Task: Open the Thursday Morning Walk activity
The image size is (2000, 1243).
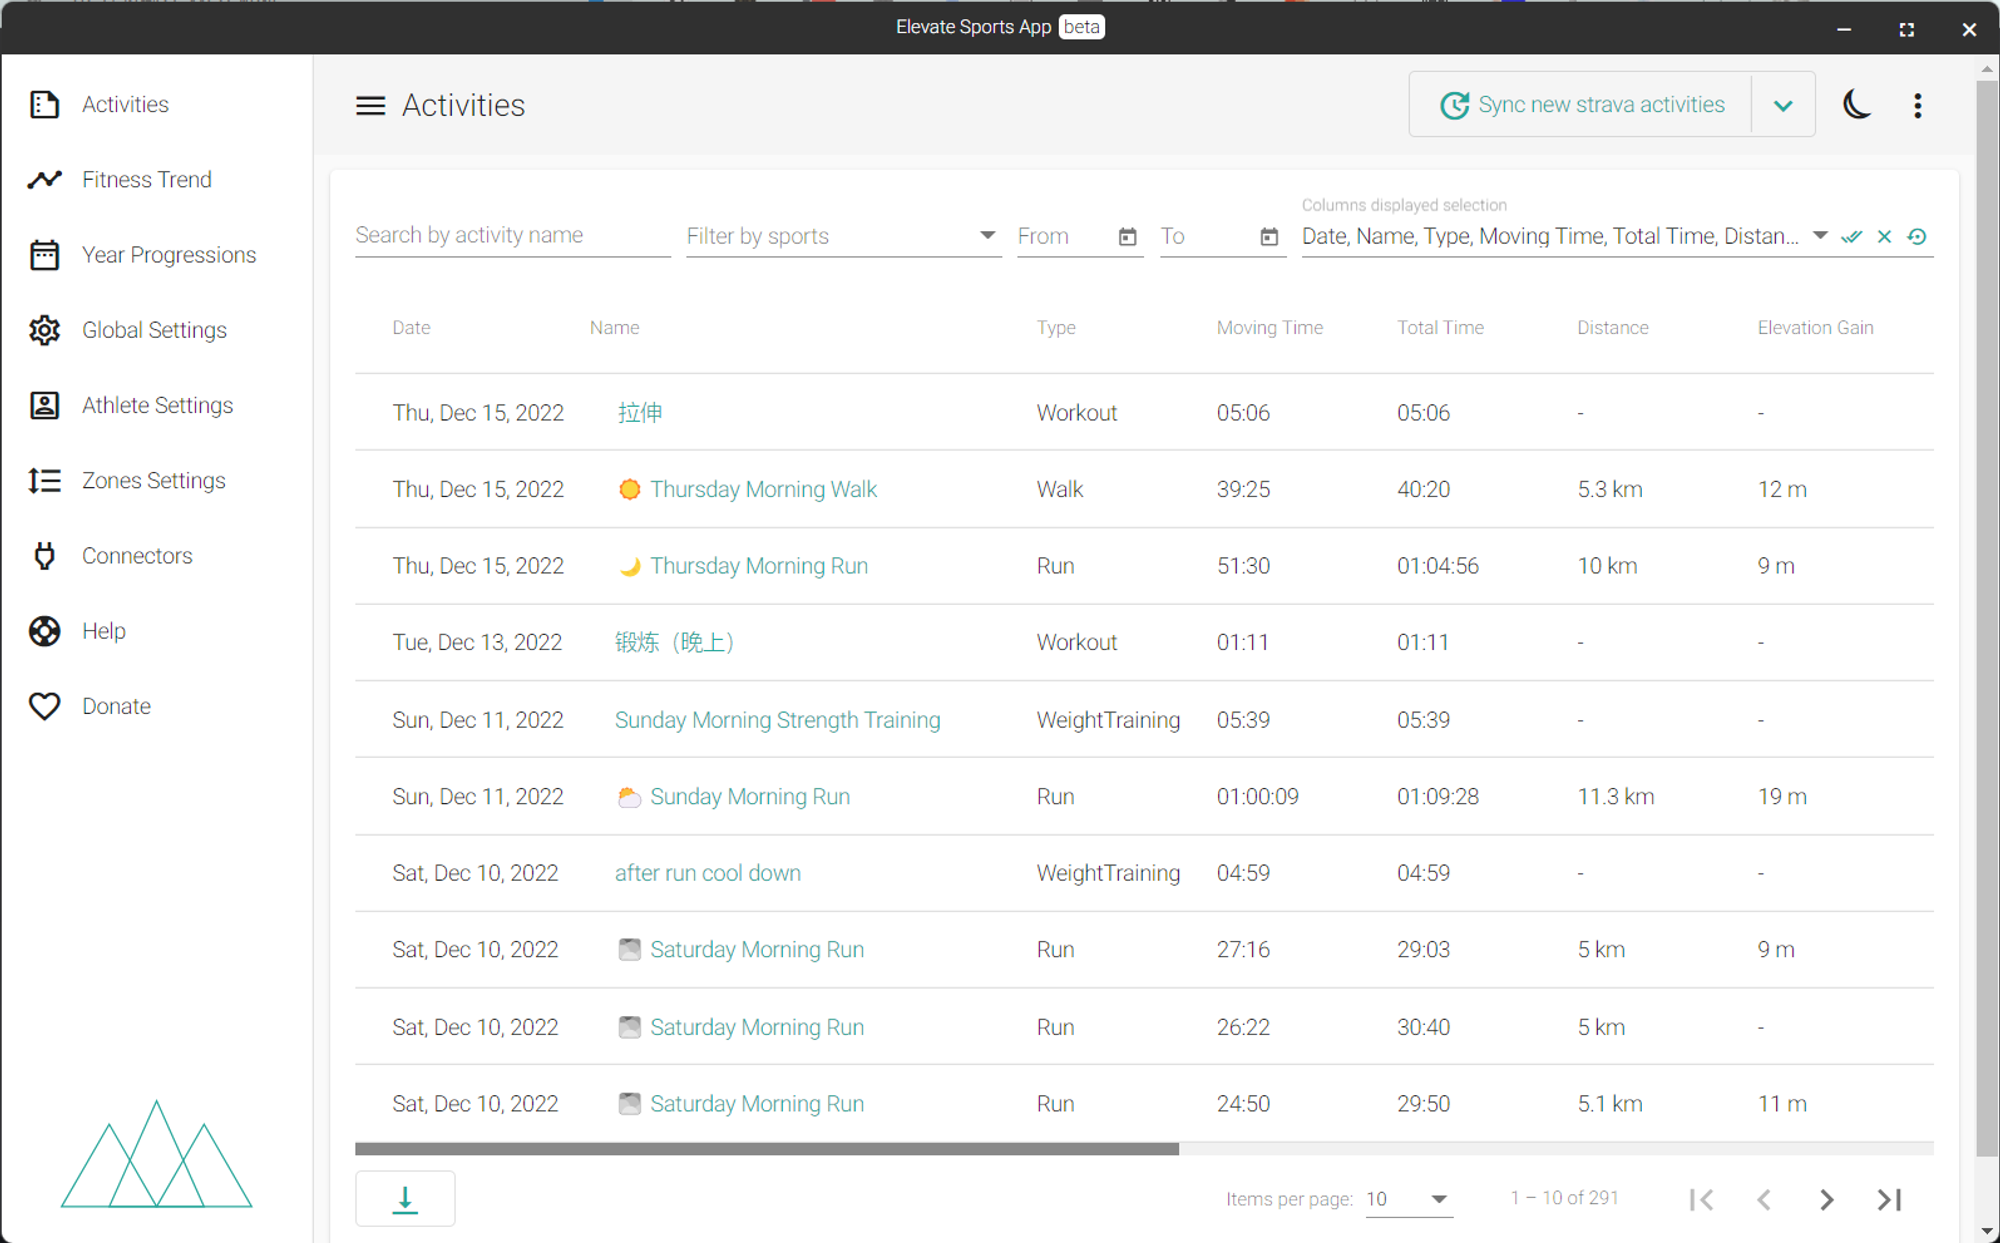Action: pos(763,489)
